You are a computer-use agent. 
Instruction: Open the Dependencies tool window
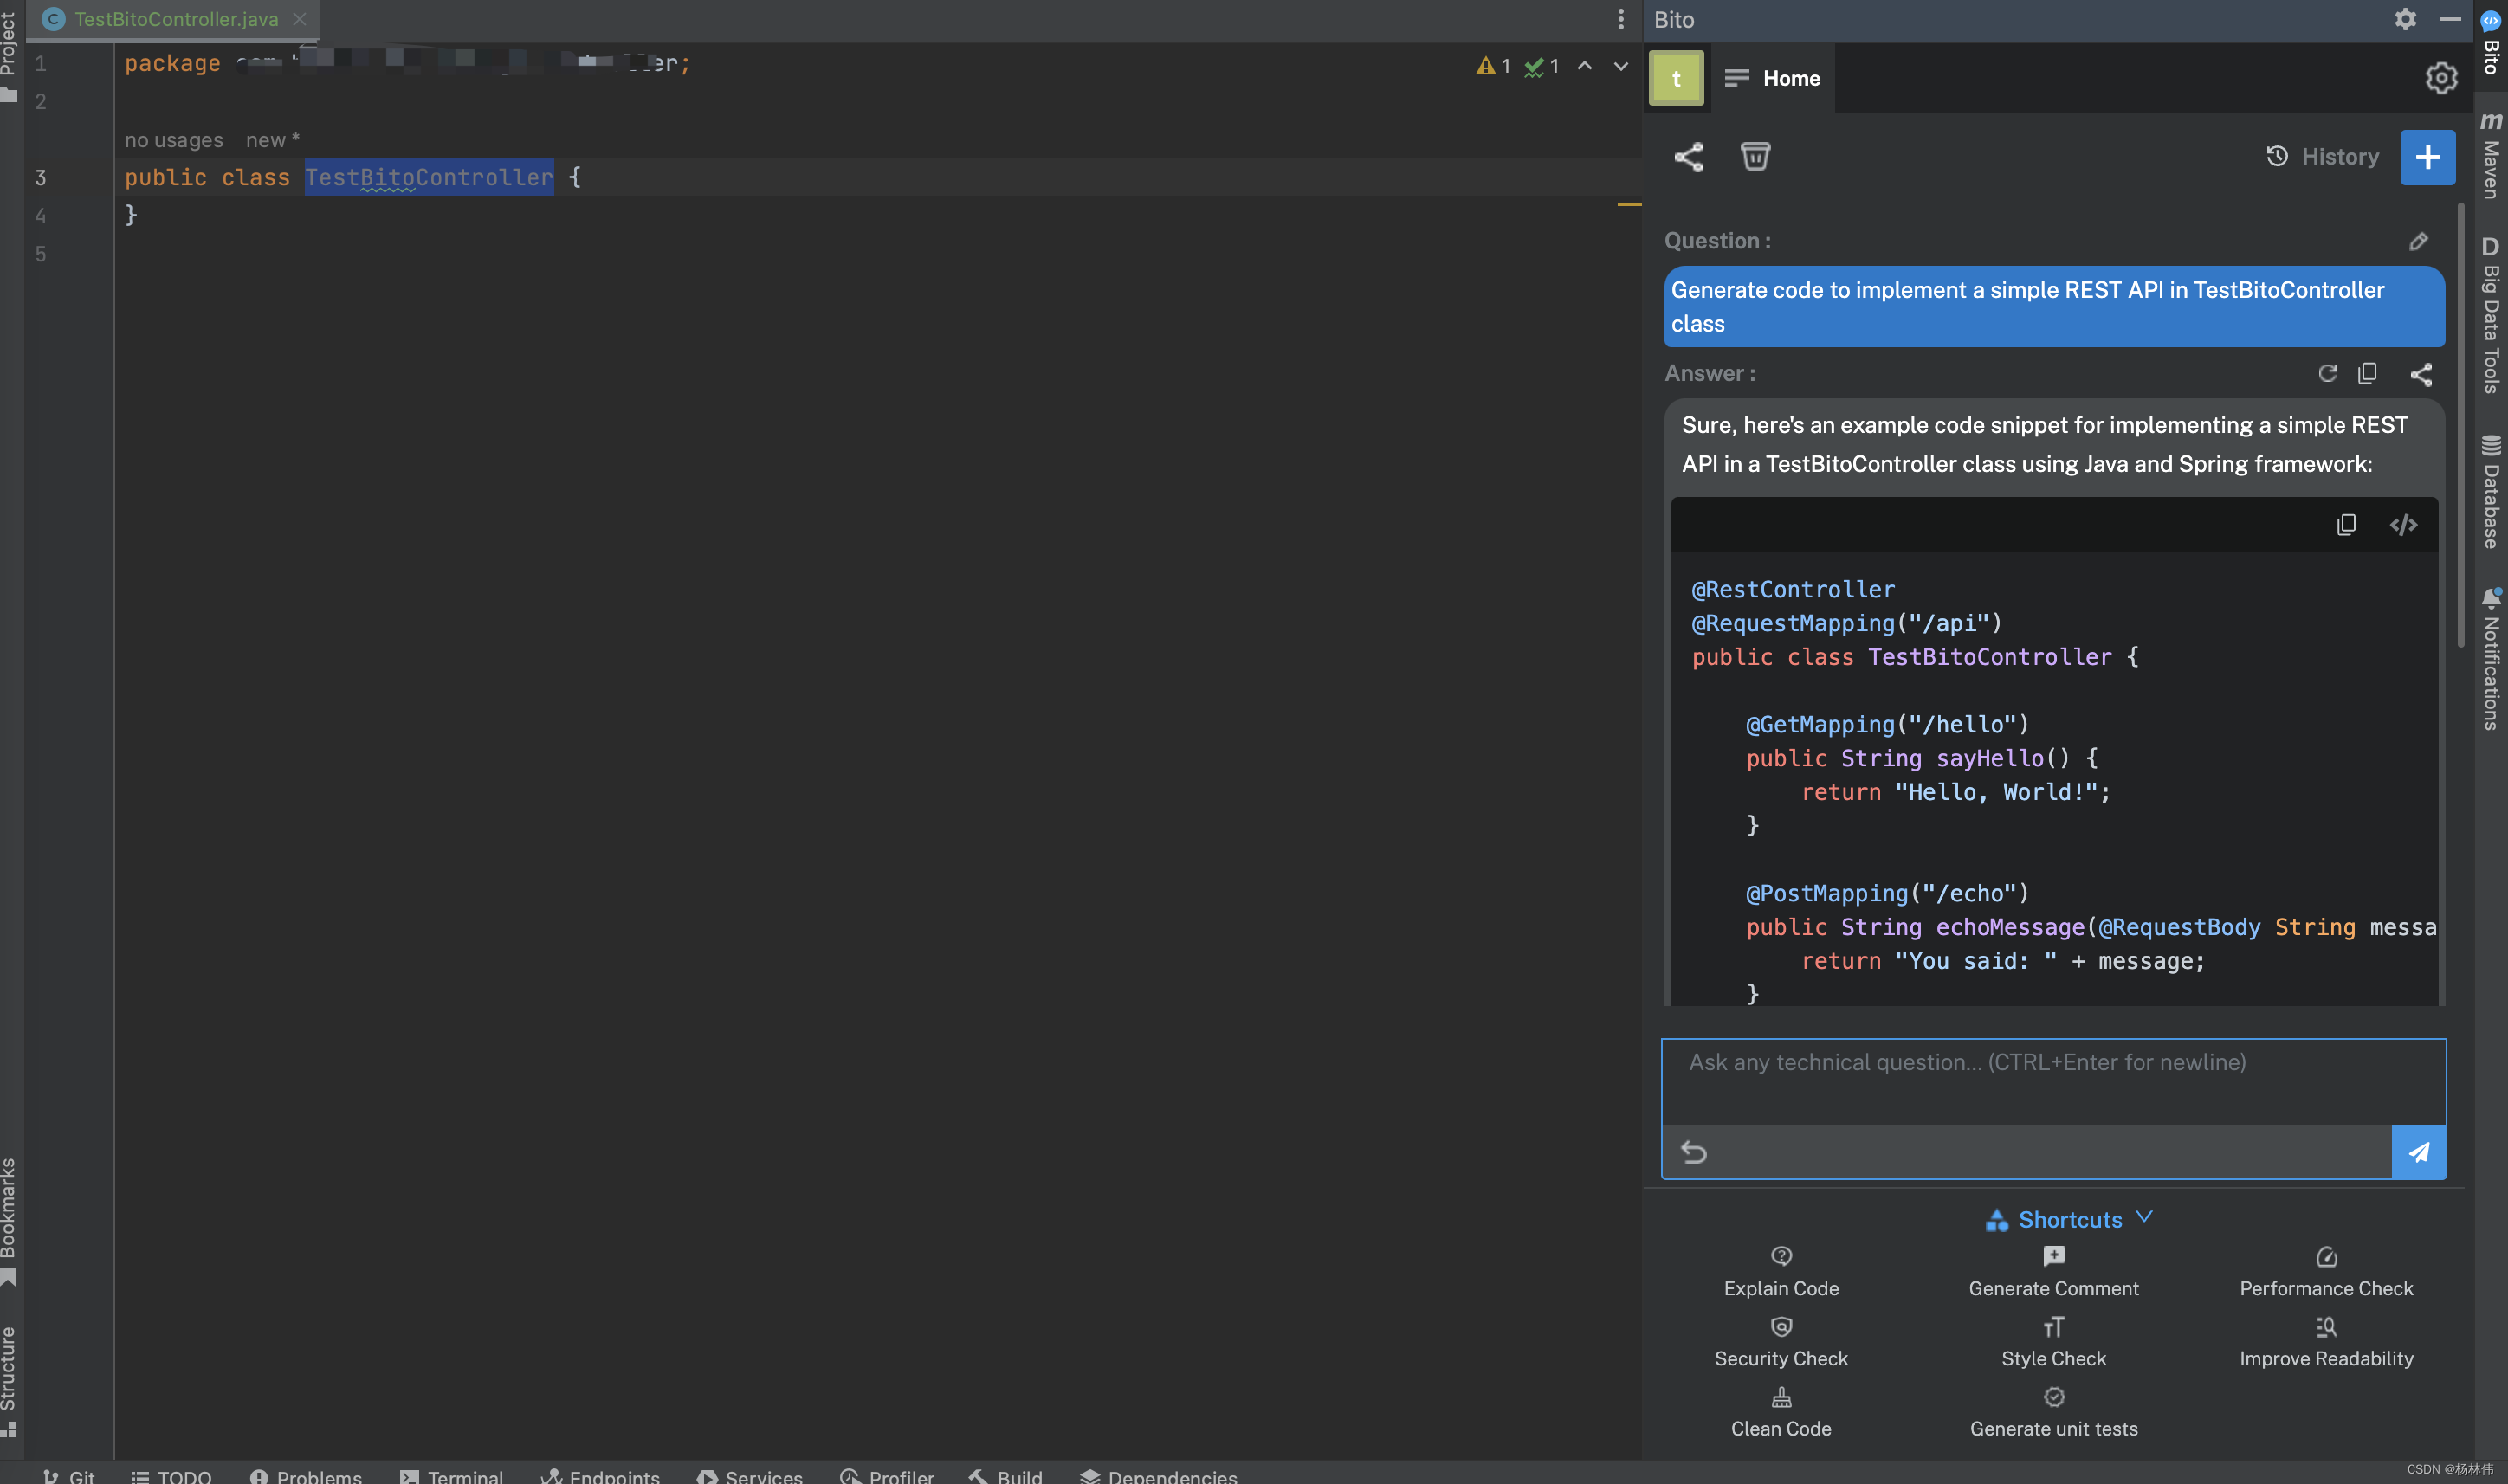tap(1158, 1476)
